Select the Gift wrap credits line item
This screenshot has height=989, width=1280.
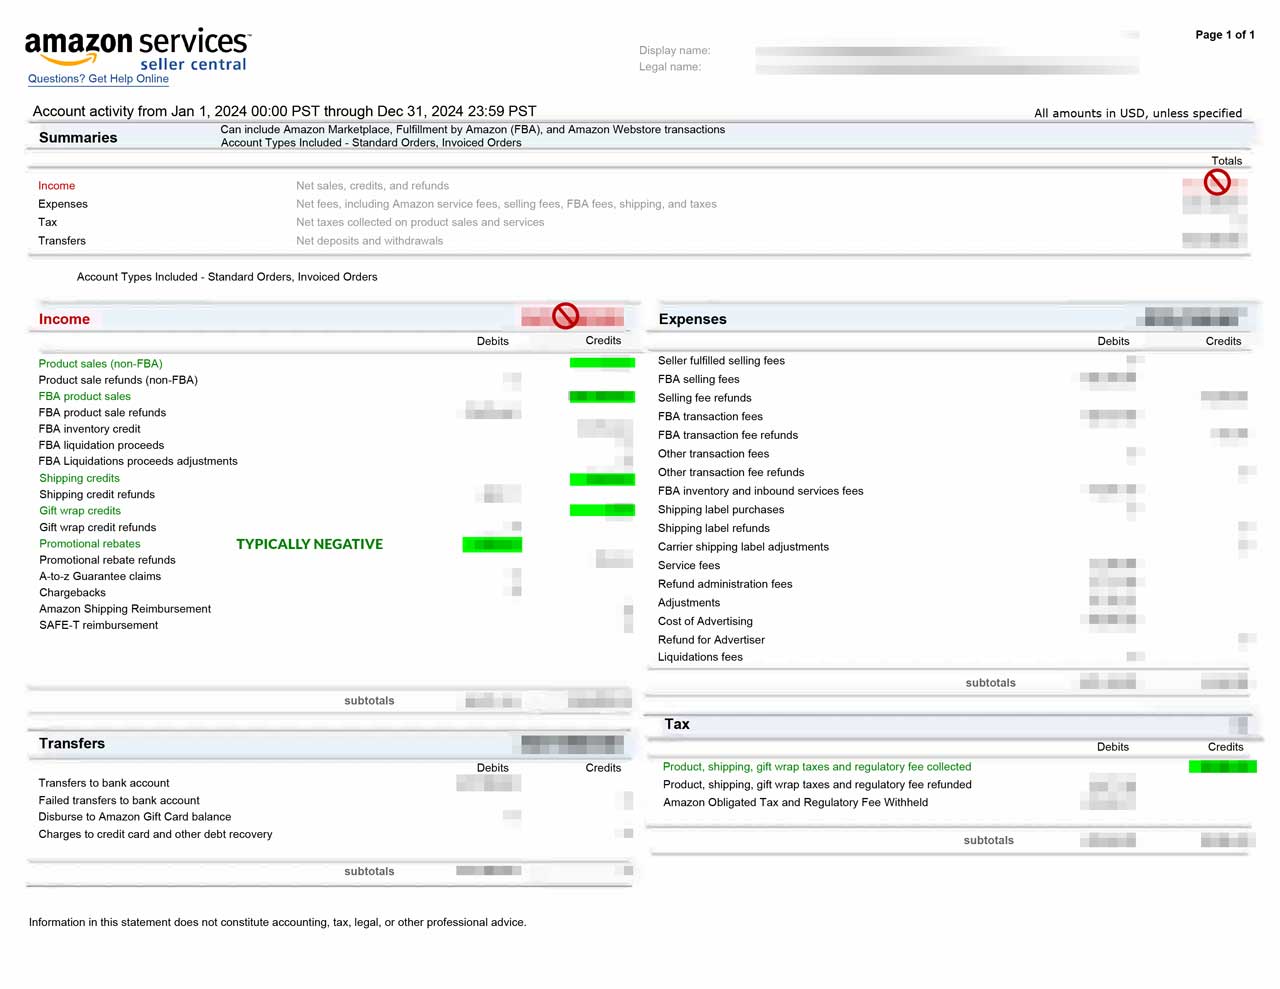click(80, 511)
